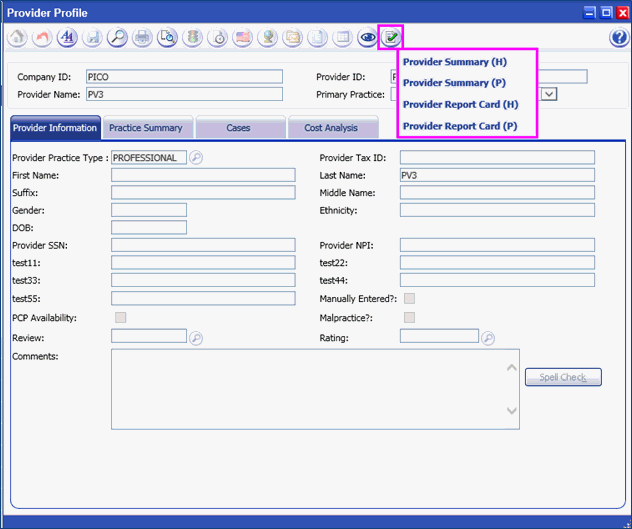This screenshot has height=529, width=632.
Task: Click the printer icon in toolbar
Action: [142, 38]
